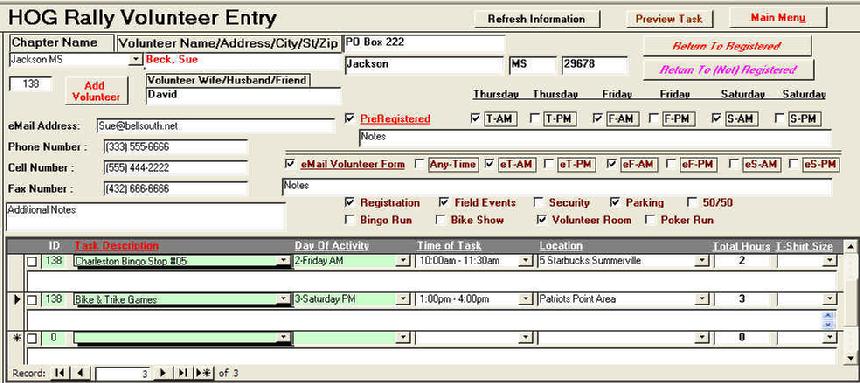Click the Preview Task button
Viewport: 860px width, 383px height.
click(669, 19)
